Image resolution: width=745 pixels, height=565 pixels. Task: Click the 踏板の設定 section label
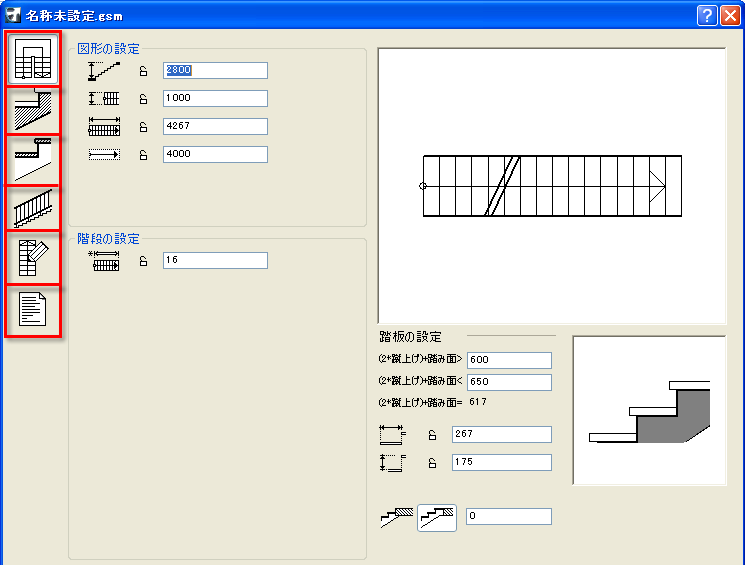click(411, 337)
